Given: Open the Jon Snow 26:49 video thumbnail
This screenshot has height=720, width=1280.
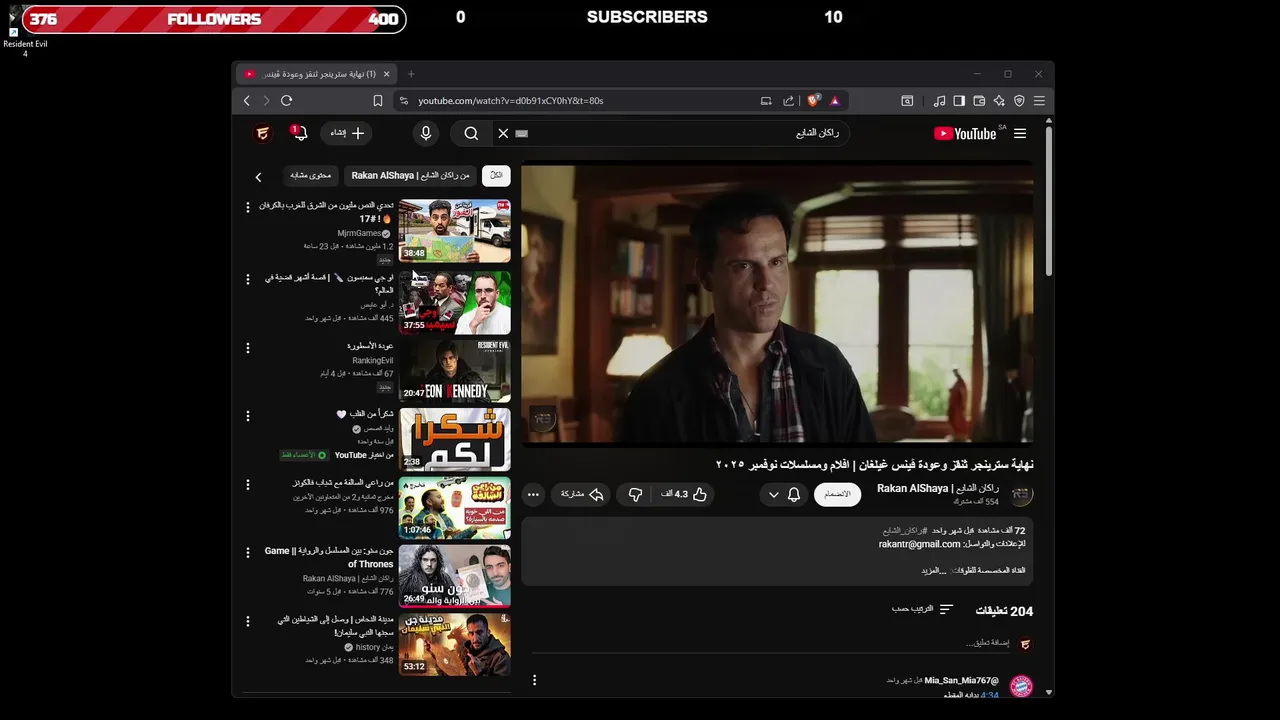Looking at the screenshot, I should point(455,576).
